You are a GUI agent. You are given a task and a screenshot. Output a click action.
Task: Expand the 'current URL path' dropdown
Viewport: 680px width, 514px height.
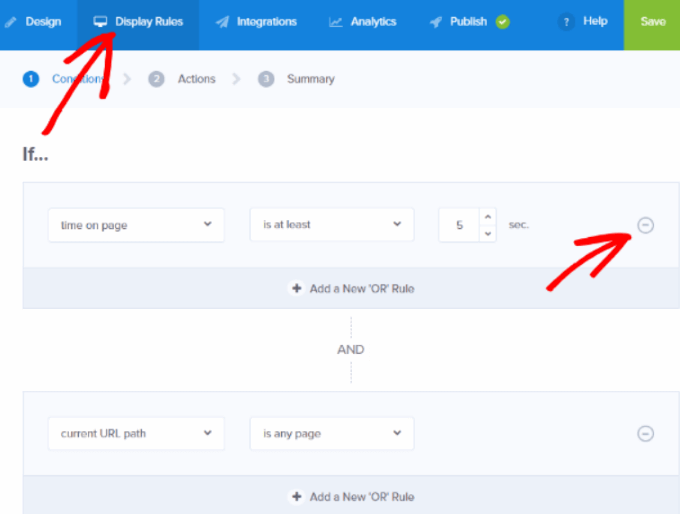(x=136, y=433)
